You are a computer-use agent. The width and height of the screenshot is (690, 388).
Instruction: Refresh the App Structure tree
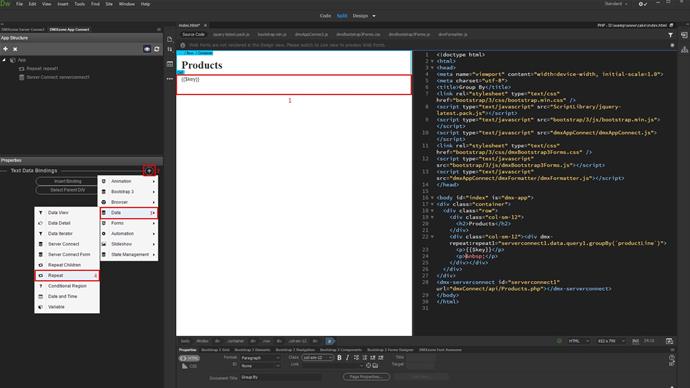pyautogui.click(x=157, y=49)
